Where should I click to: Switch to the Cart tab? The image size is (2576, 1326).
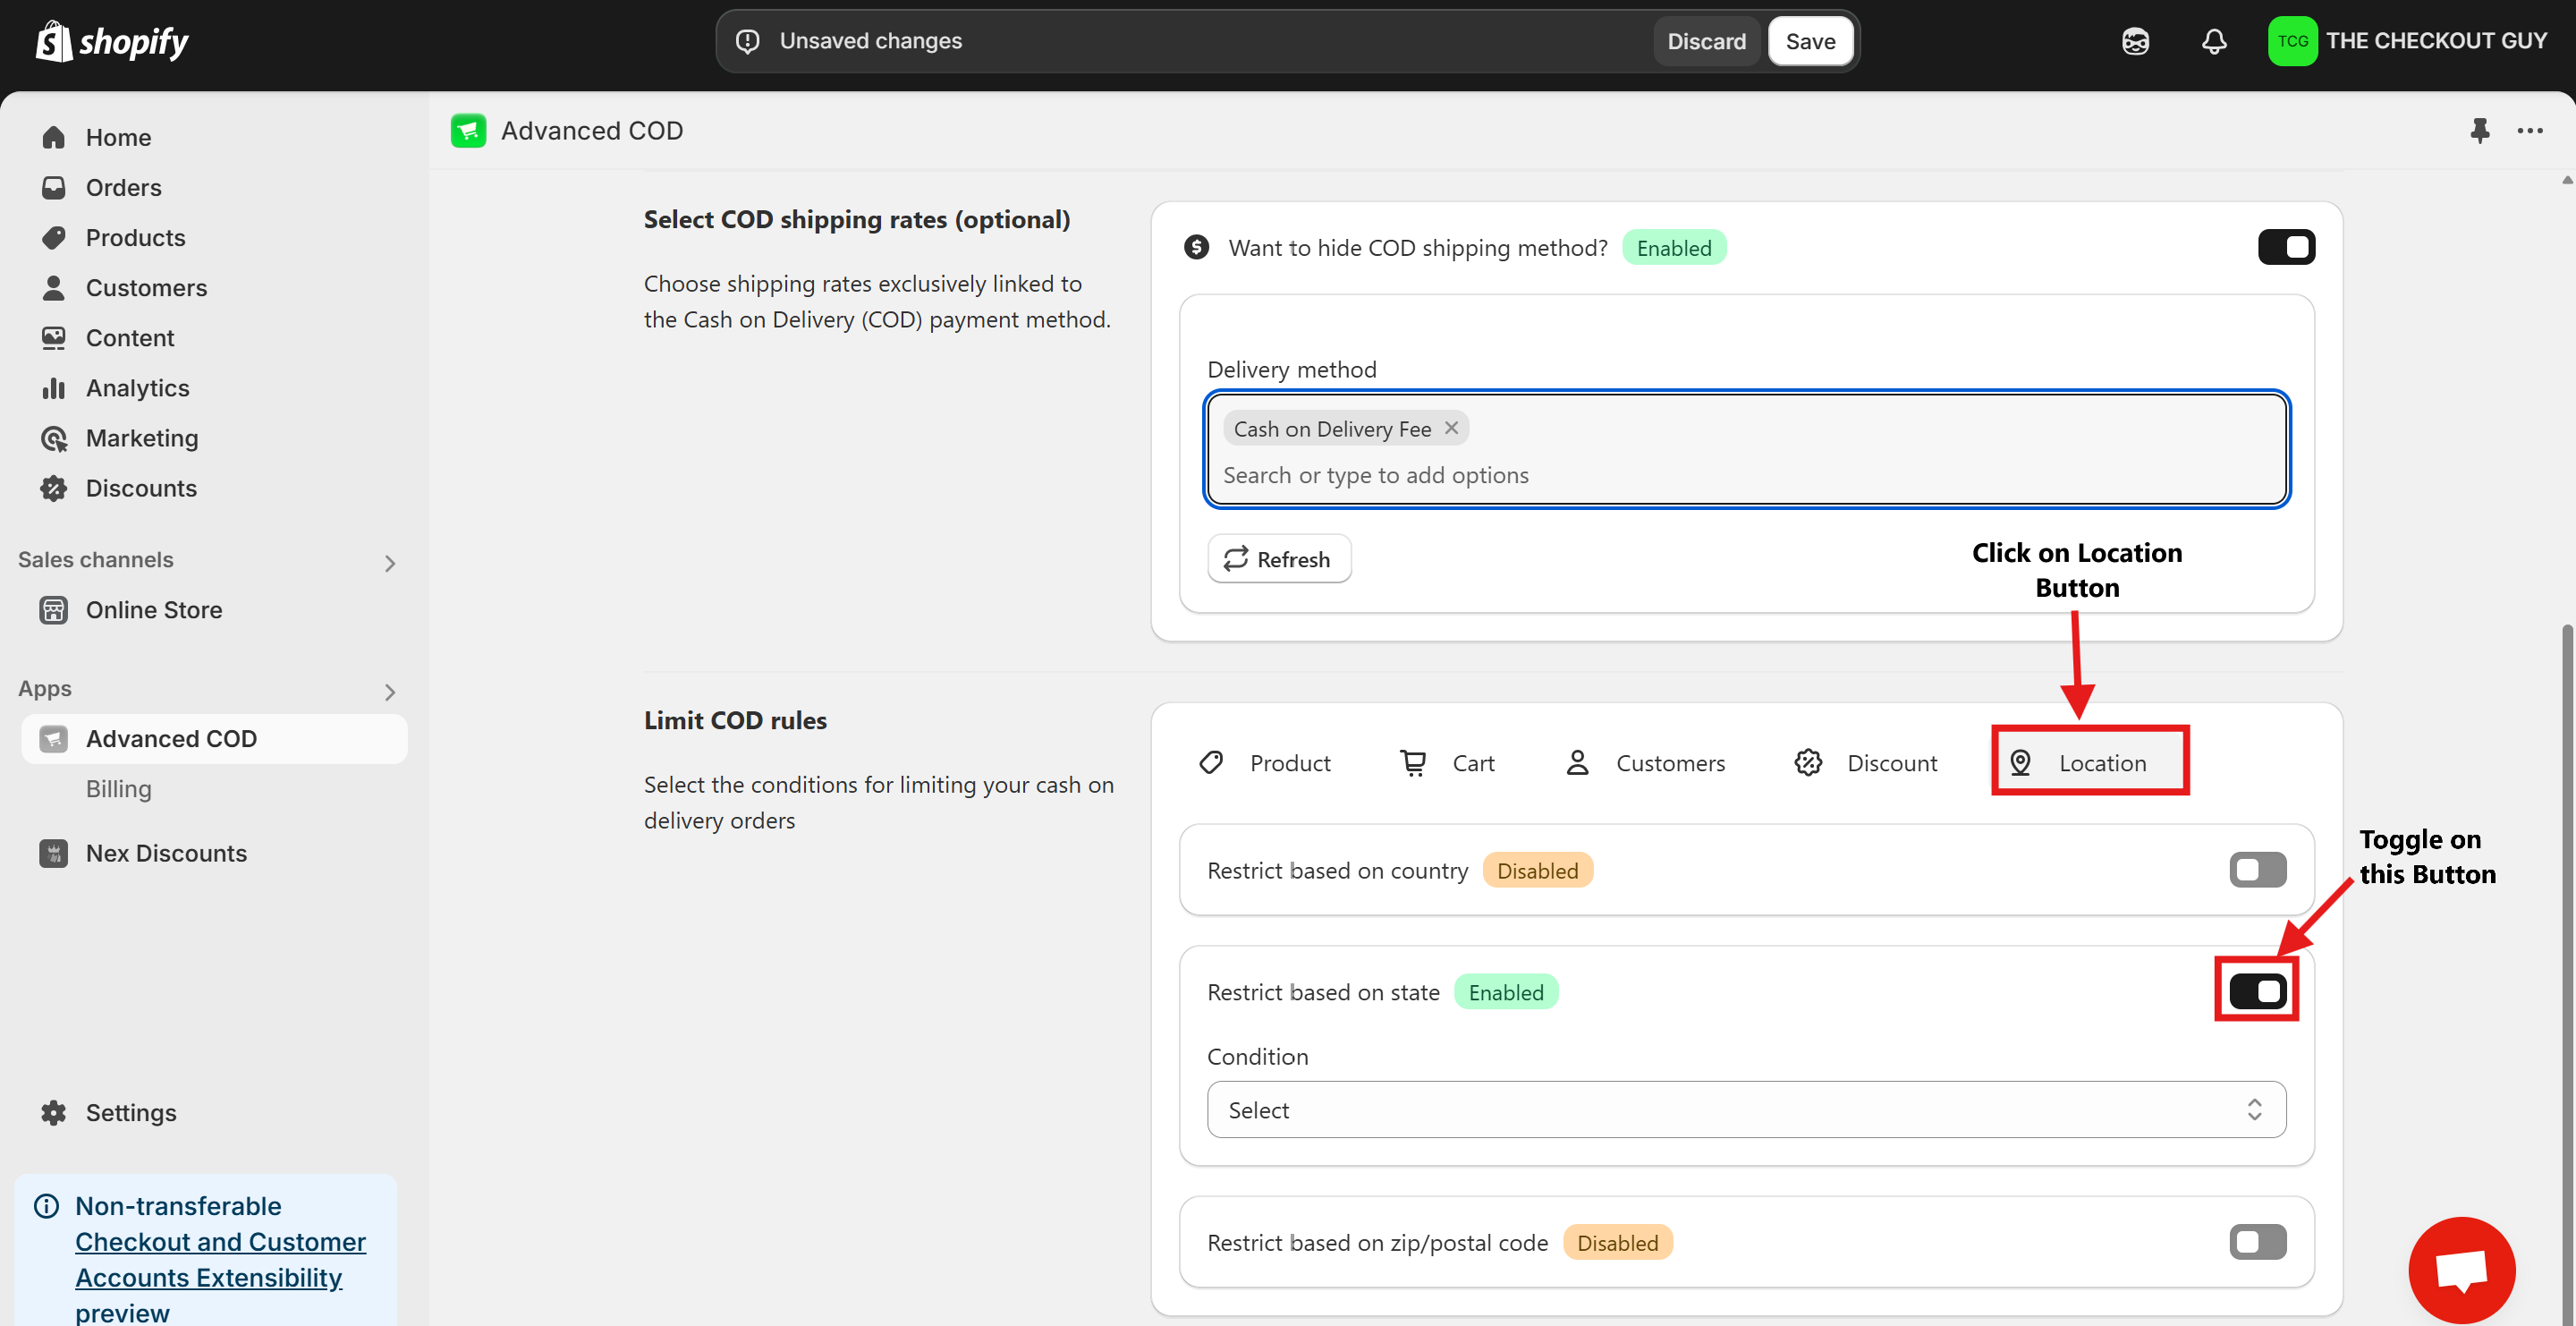click(1447, 762)
